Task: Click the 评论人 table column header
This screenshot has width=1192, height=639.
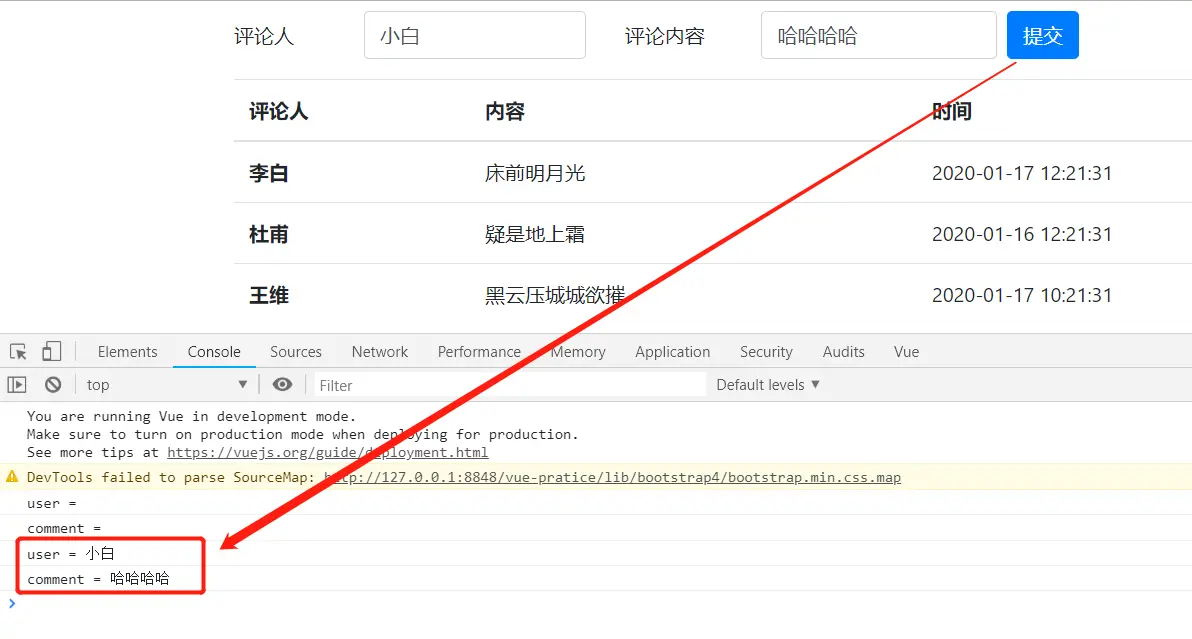Action: point(278,112)
